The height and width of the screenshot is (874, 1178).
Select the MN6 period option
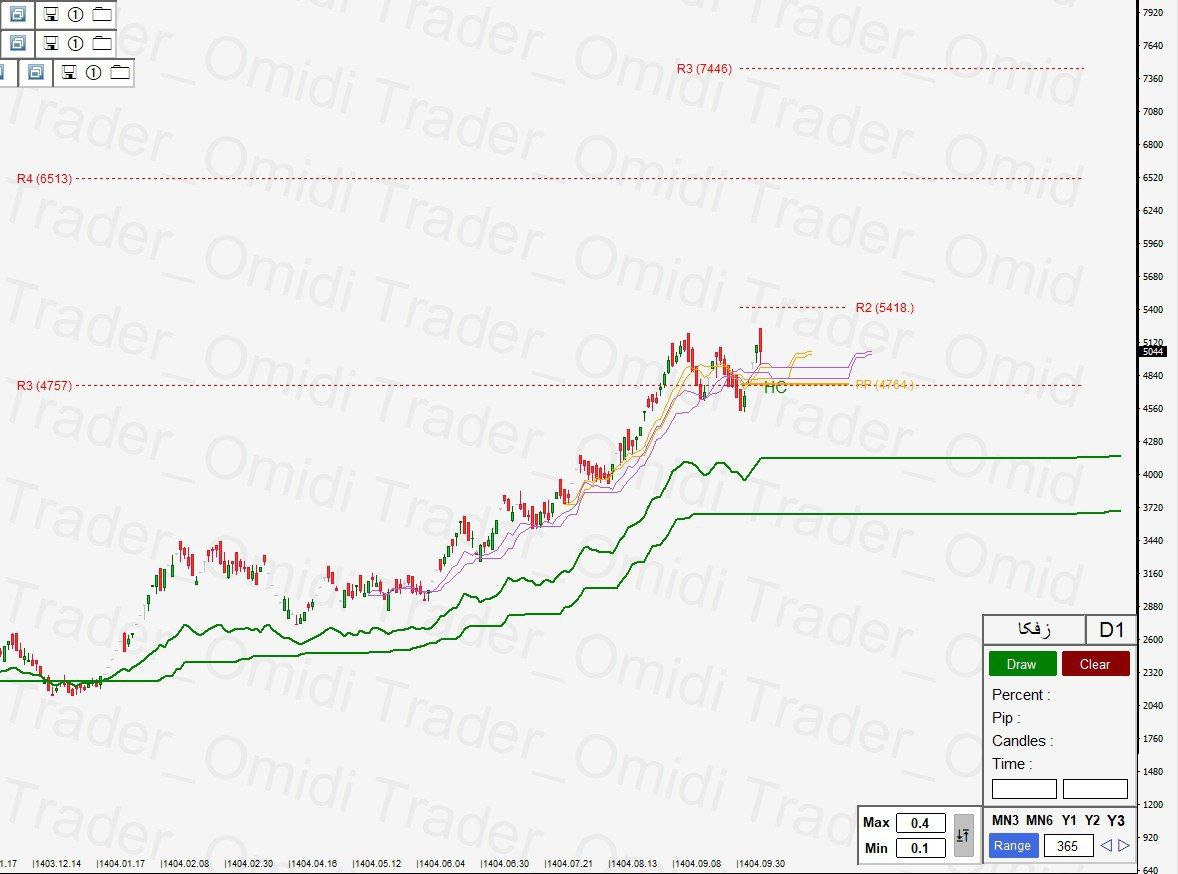pos(1040,820)
